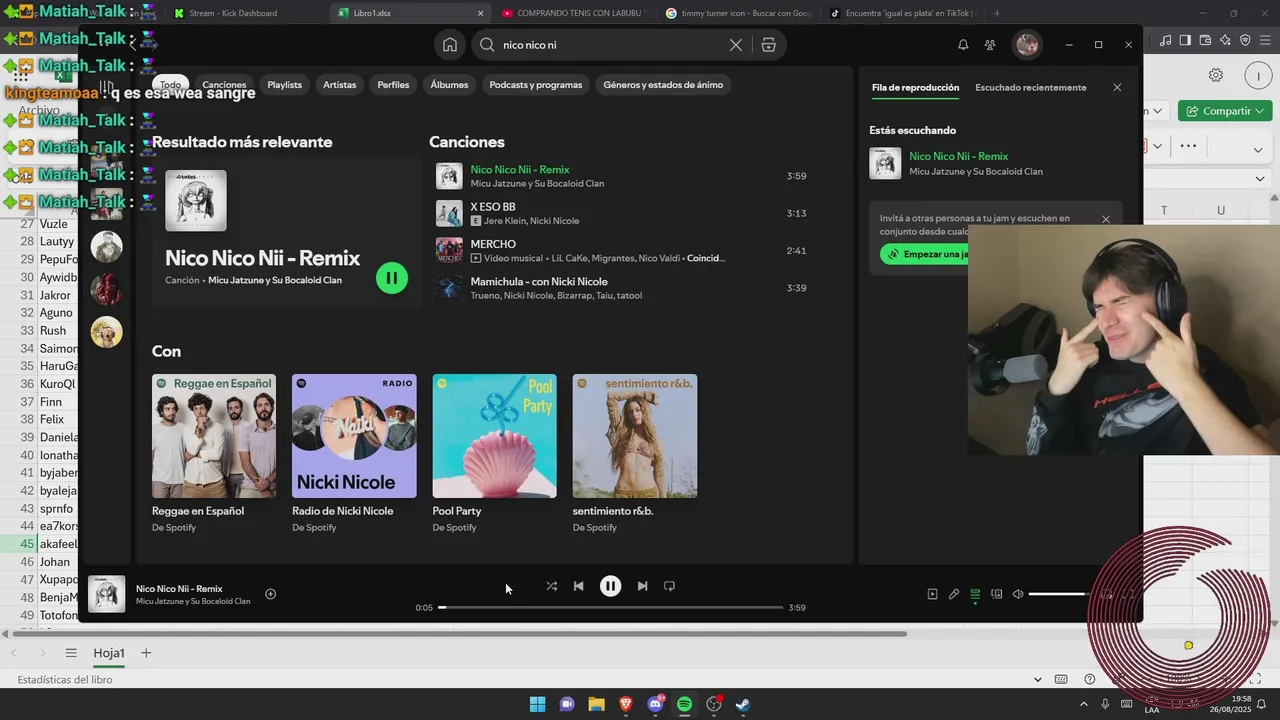Open Leo AI sparkle icon in browser

coord(1225,40)
